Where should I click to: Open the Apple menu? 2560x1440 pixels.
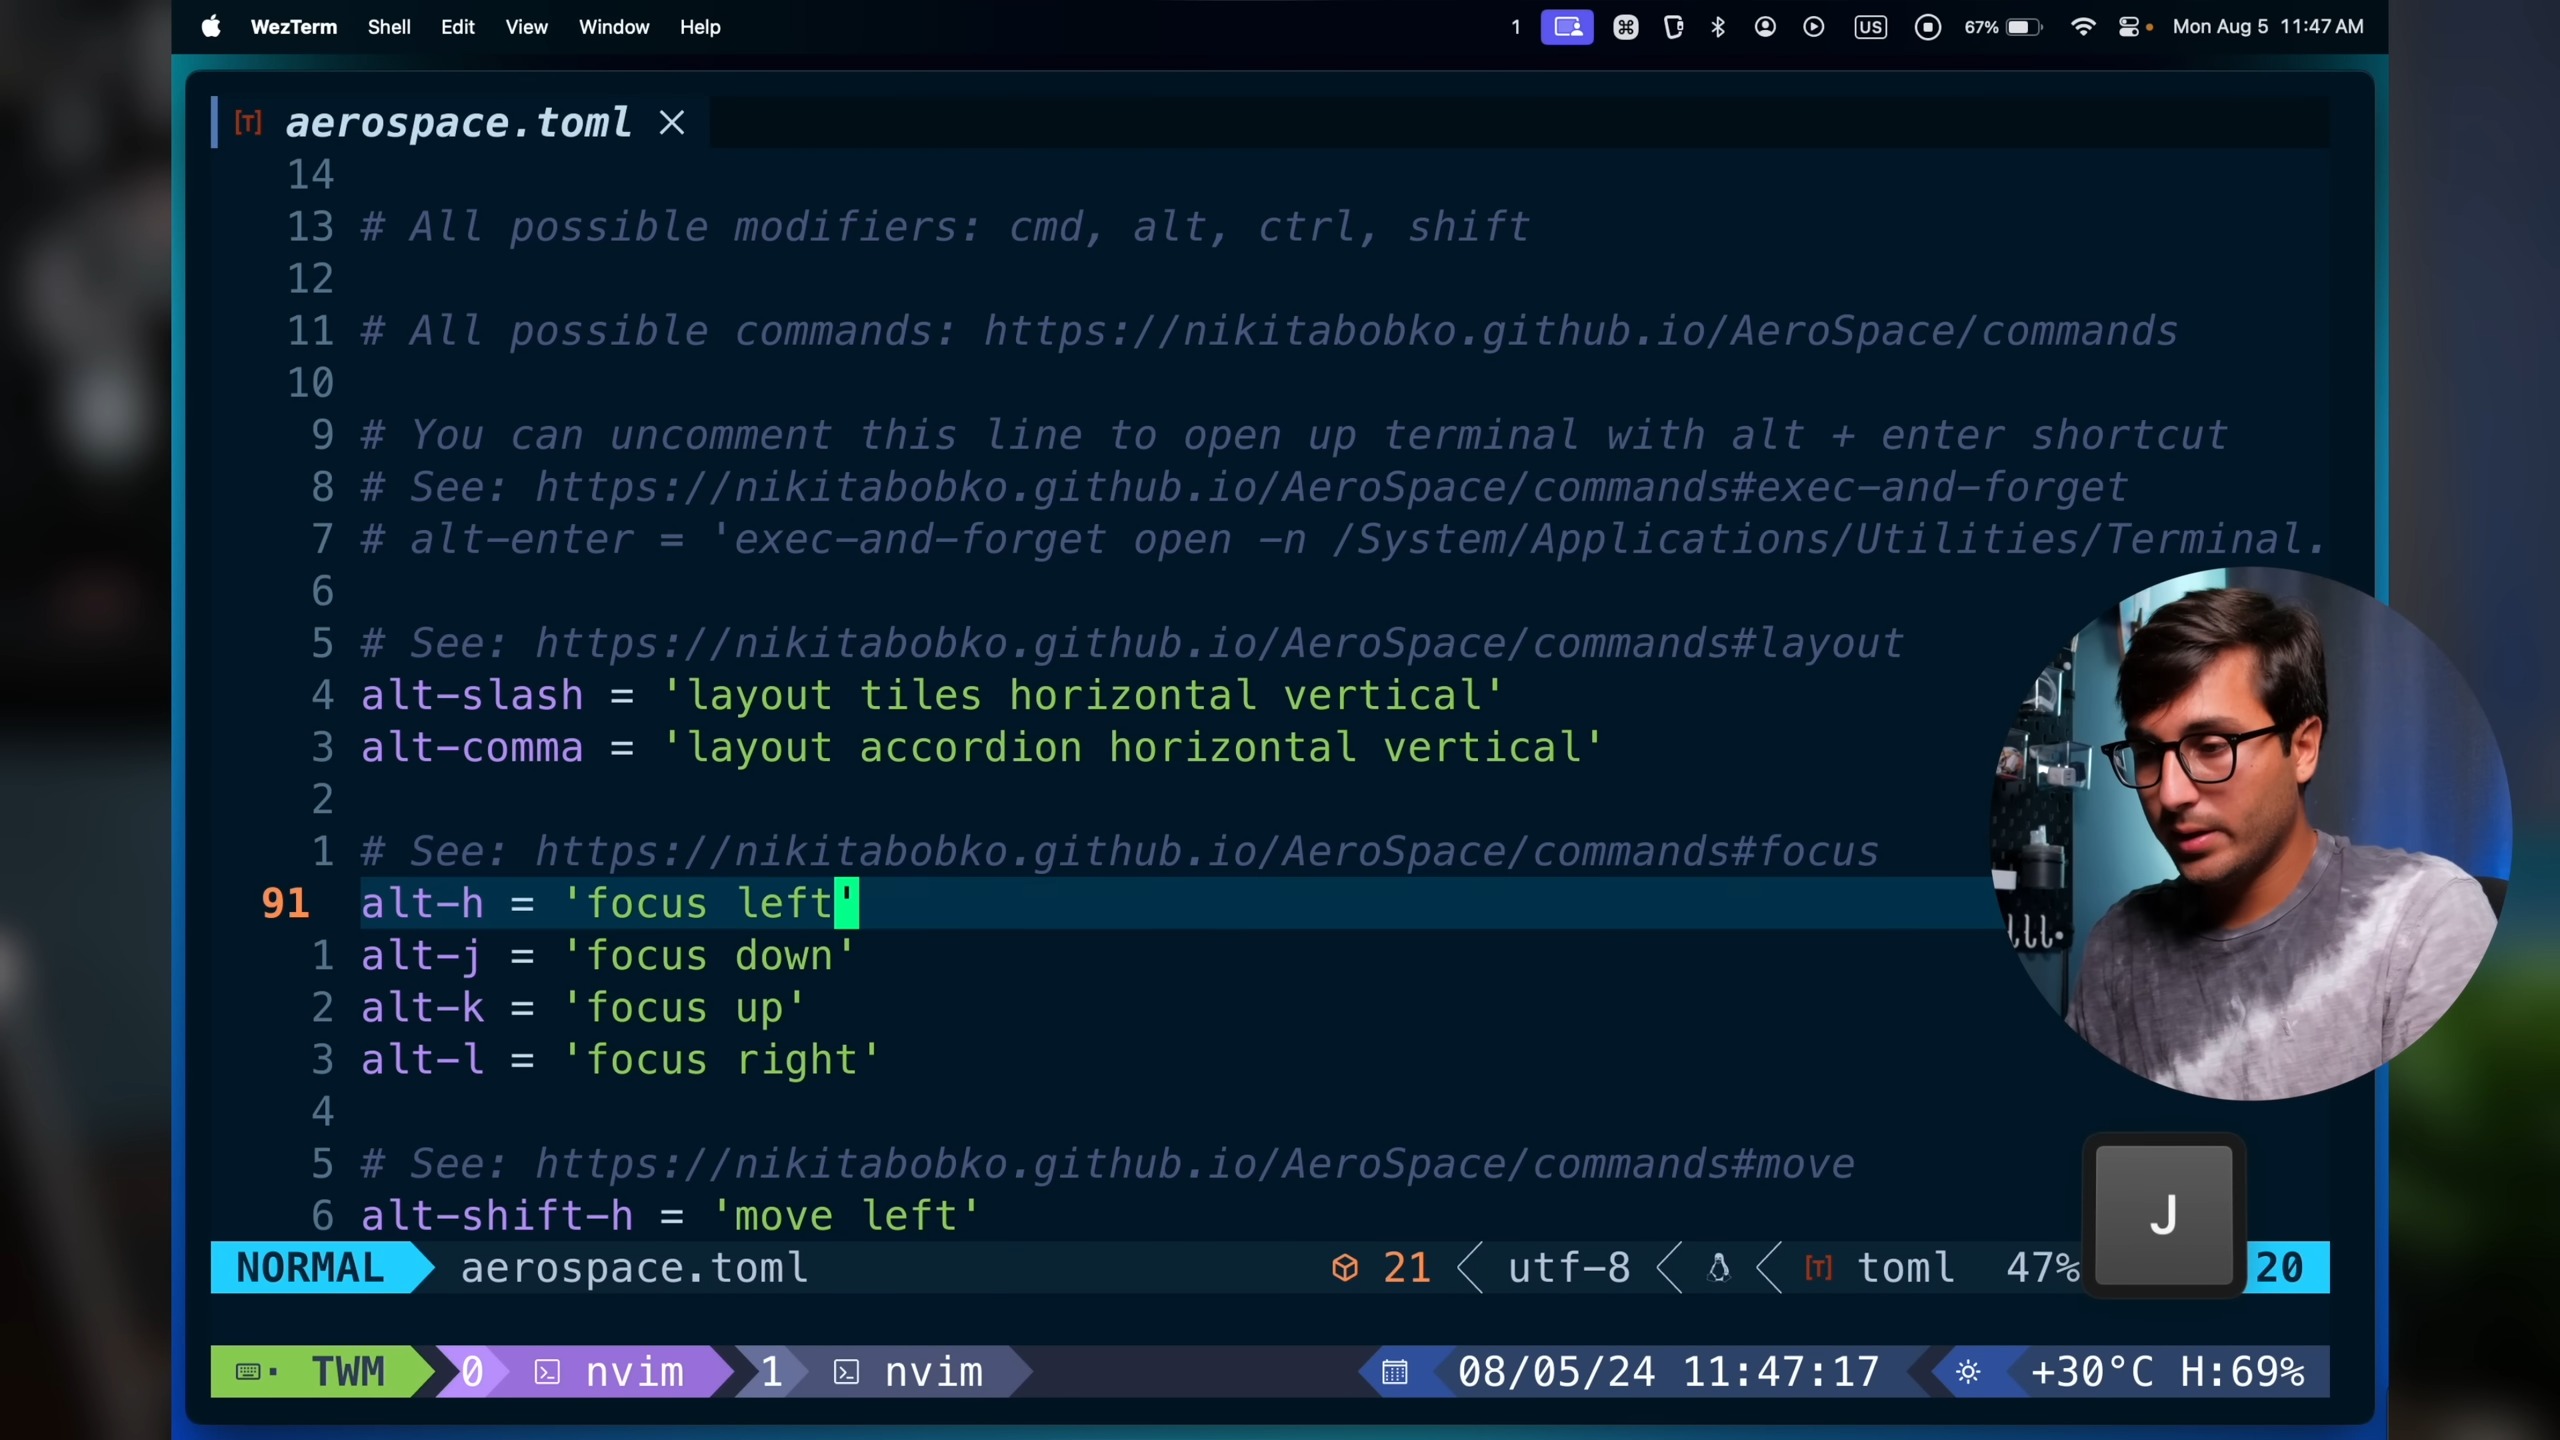(211, 27)
